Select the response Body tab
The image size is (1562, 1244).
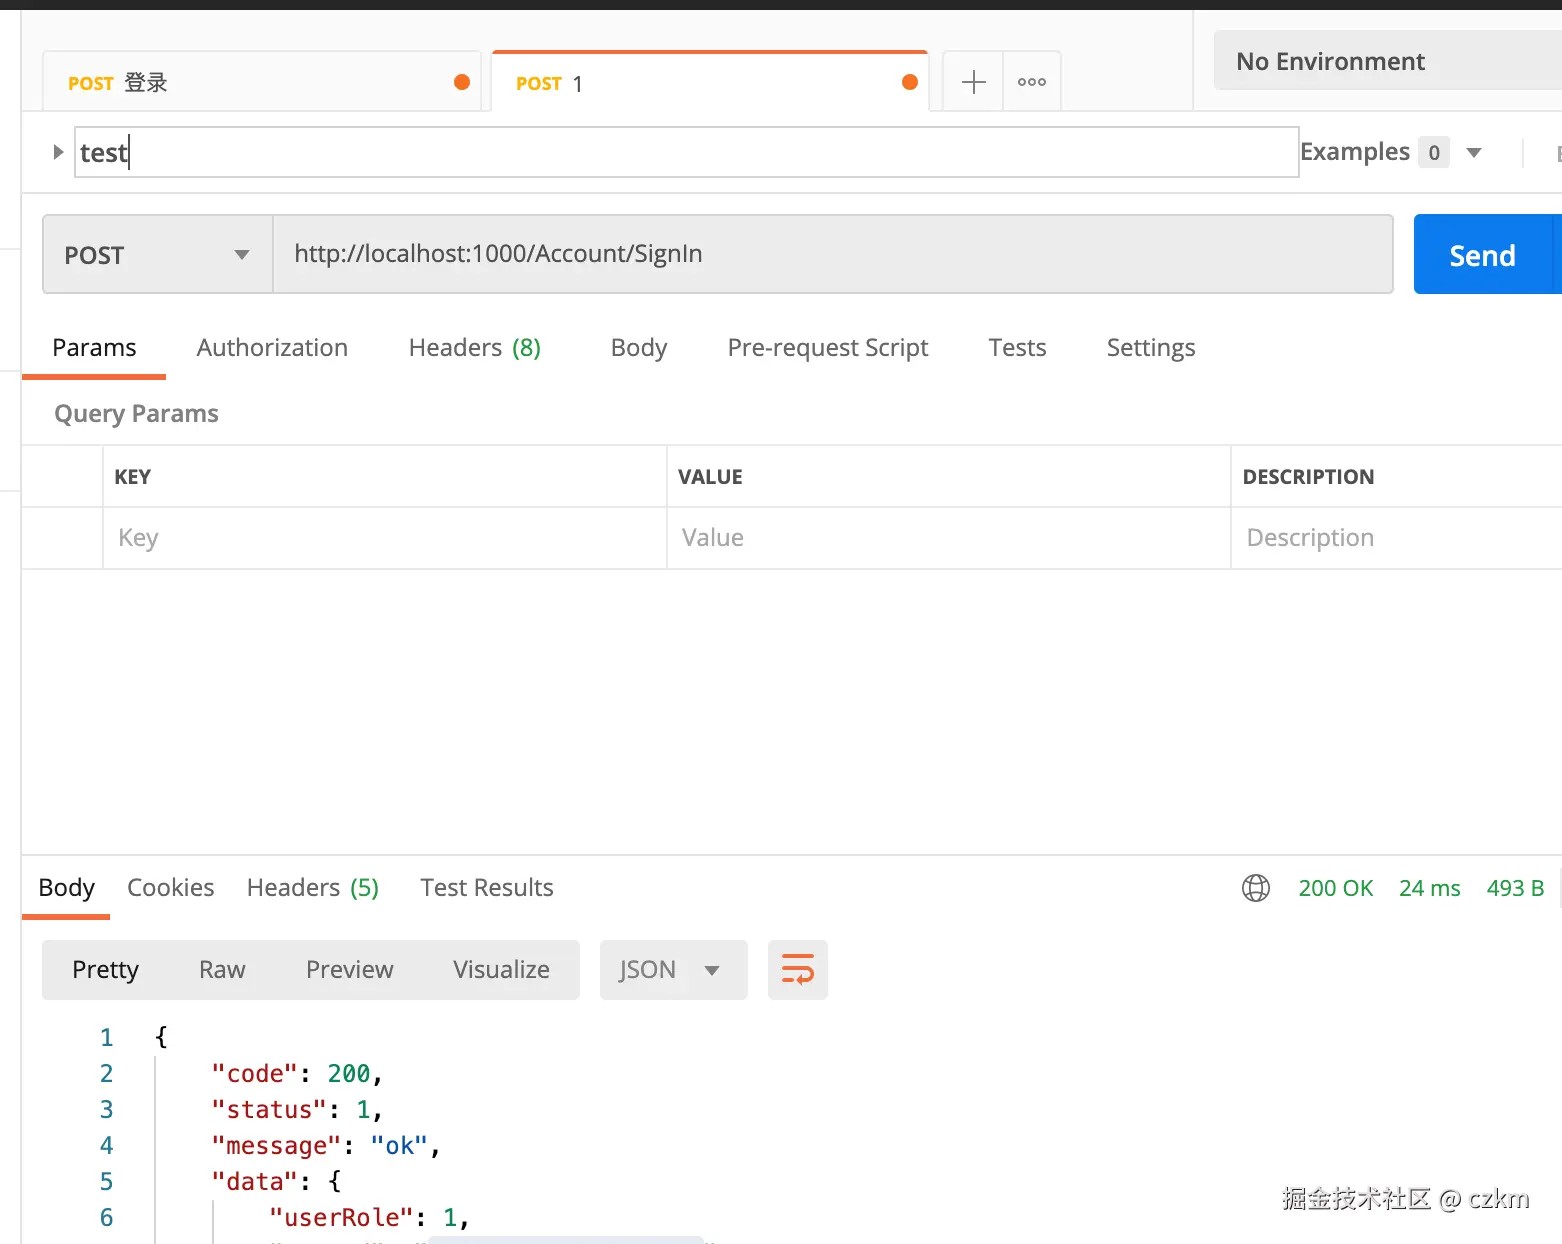click(x=66, y=888)
